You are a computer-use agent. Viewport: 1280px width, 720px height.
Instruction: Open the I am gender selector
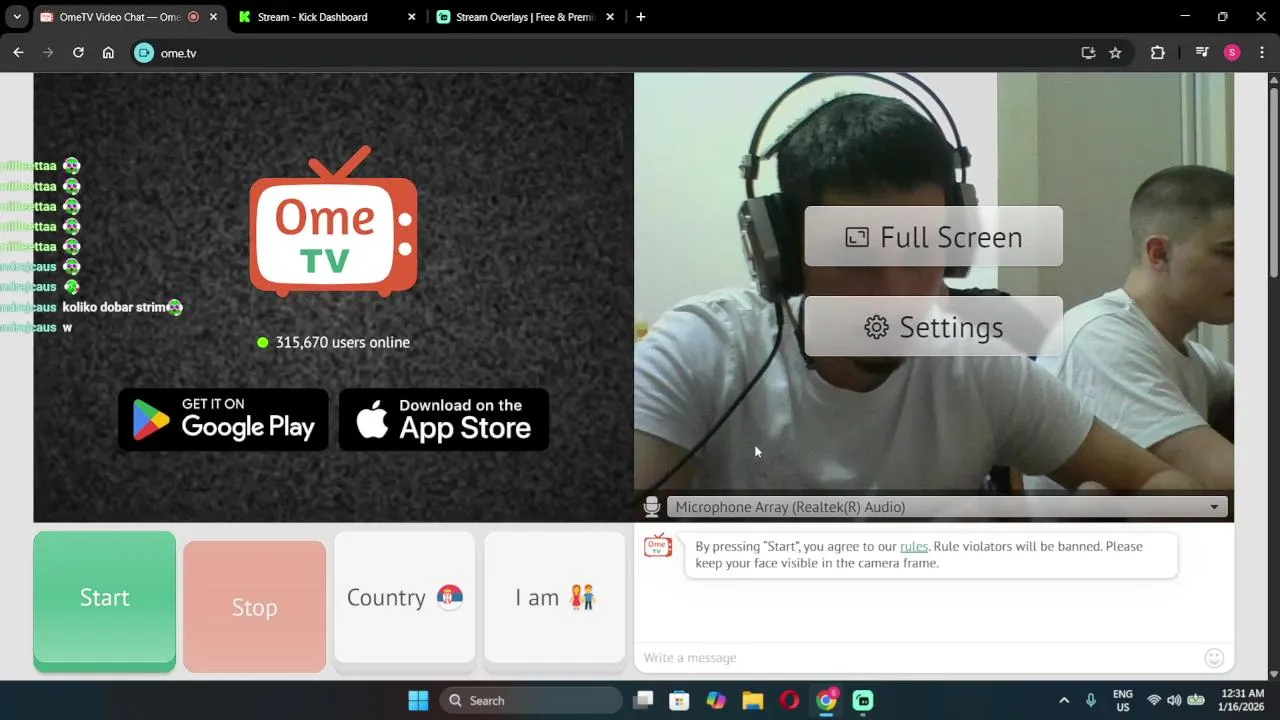[555, 597]
